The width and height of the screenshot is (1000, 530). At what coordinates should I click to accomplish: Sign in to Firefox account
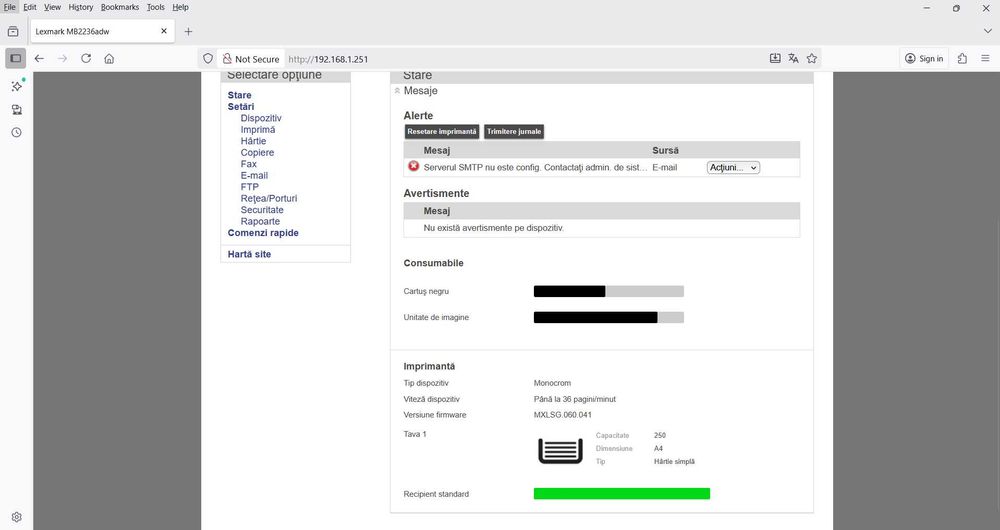[x=924, y=59]
